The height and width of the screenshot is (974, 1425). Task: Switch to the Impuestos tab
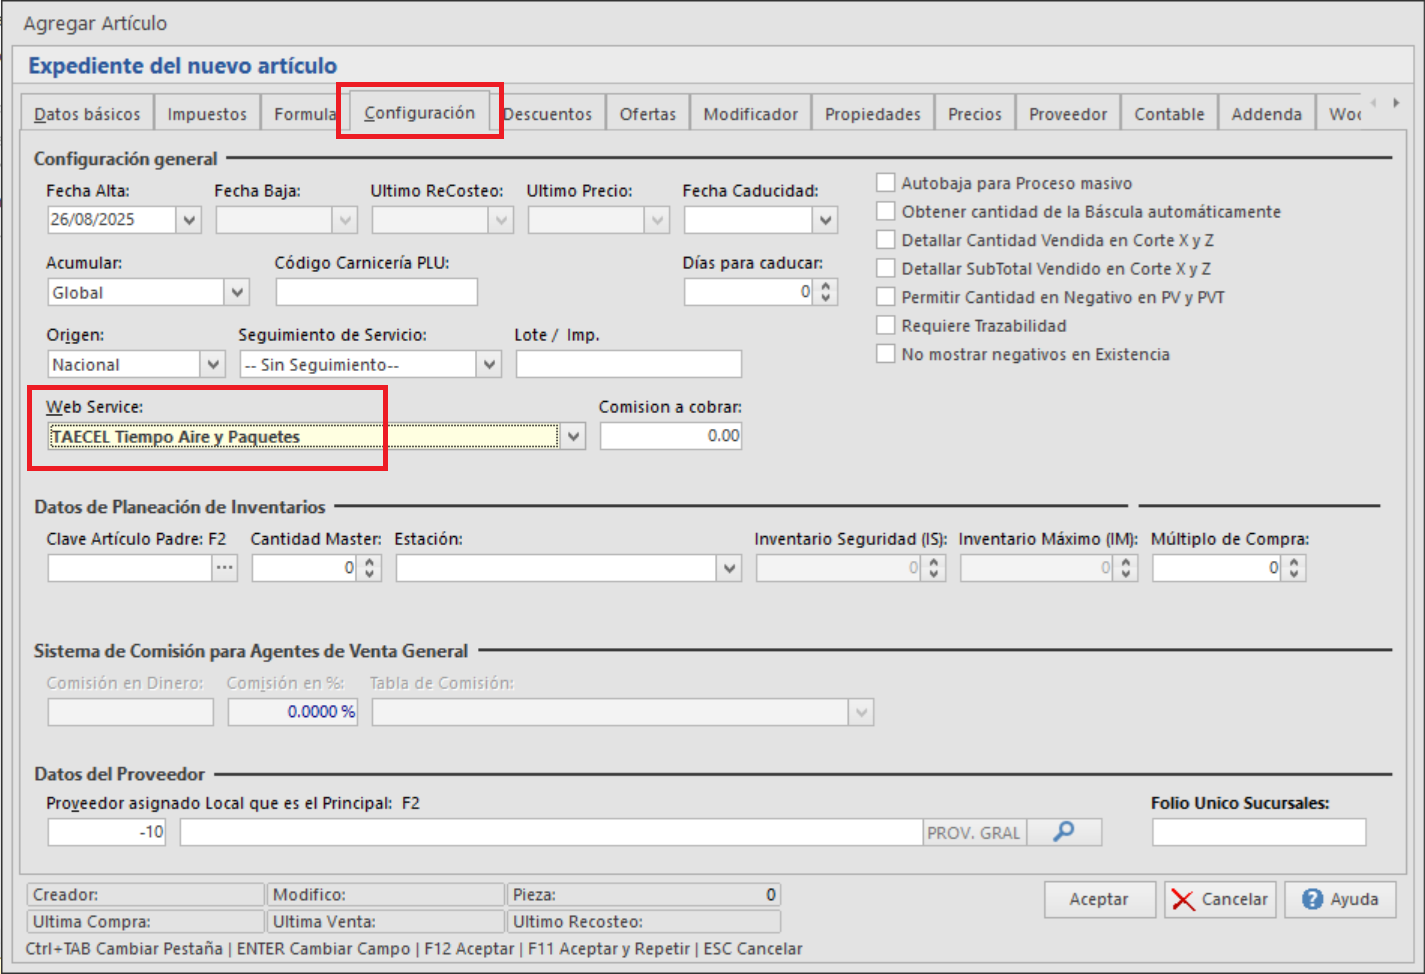[x=207, y=114]
